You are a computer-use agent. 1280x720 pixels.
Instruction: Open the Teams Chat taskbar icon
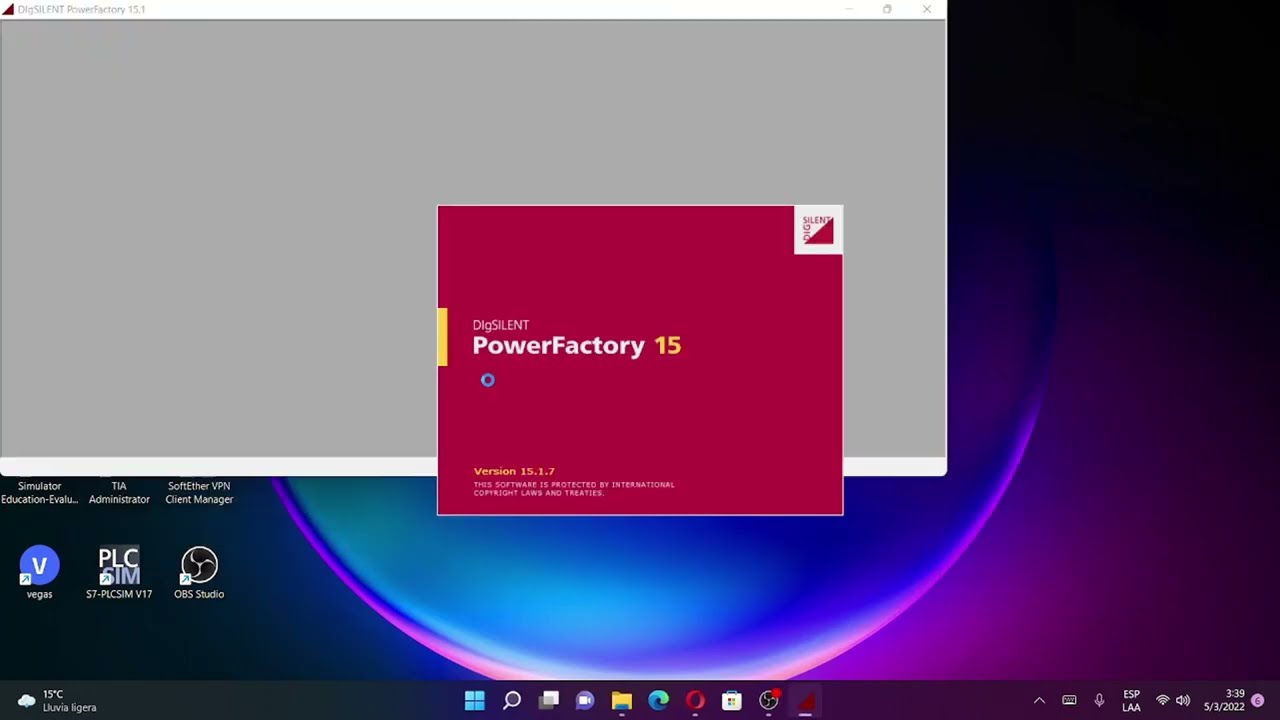point(585,701)
